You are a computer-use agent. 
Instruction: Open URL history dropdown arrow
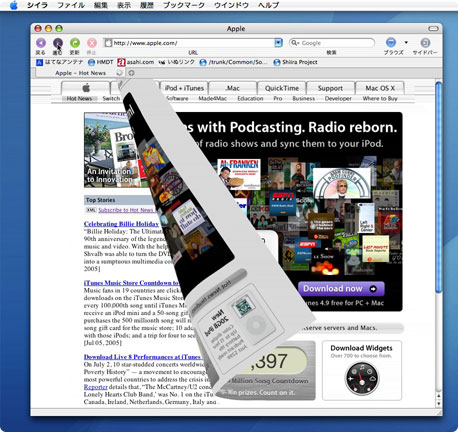pos(278,43)
